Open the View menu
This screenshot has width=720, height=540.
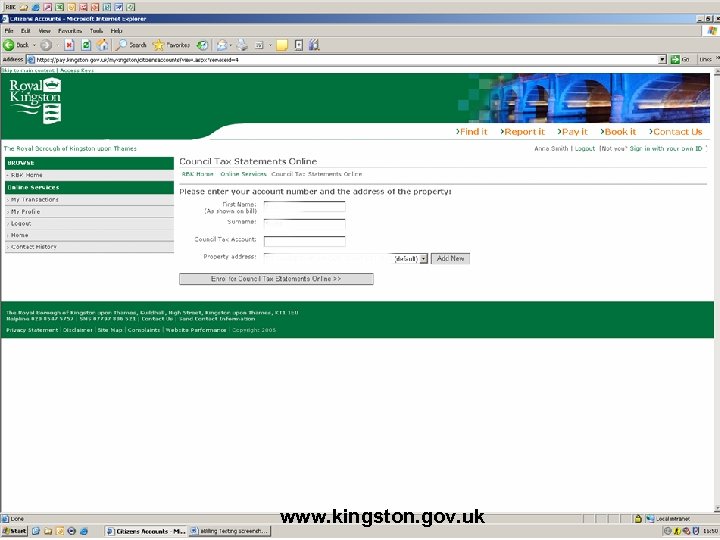(45, 31)
